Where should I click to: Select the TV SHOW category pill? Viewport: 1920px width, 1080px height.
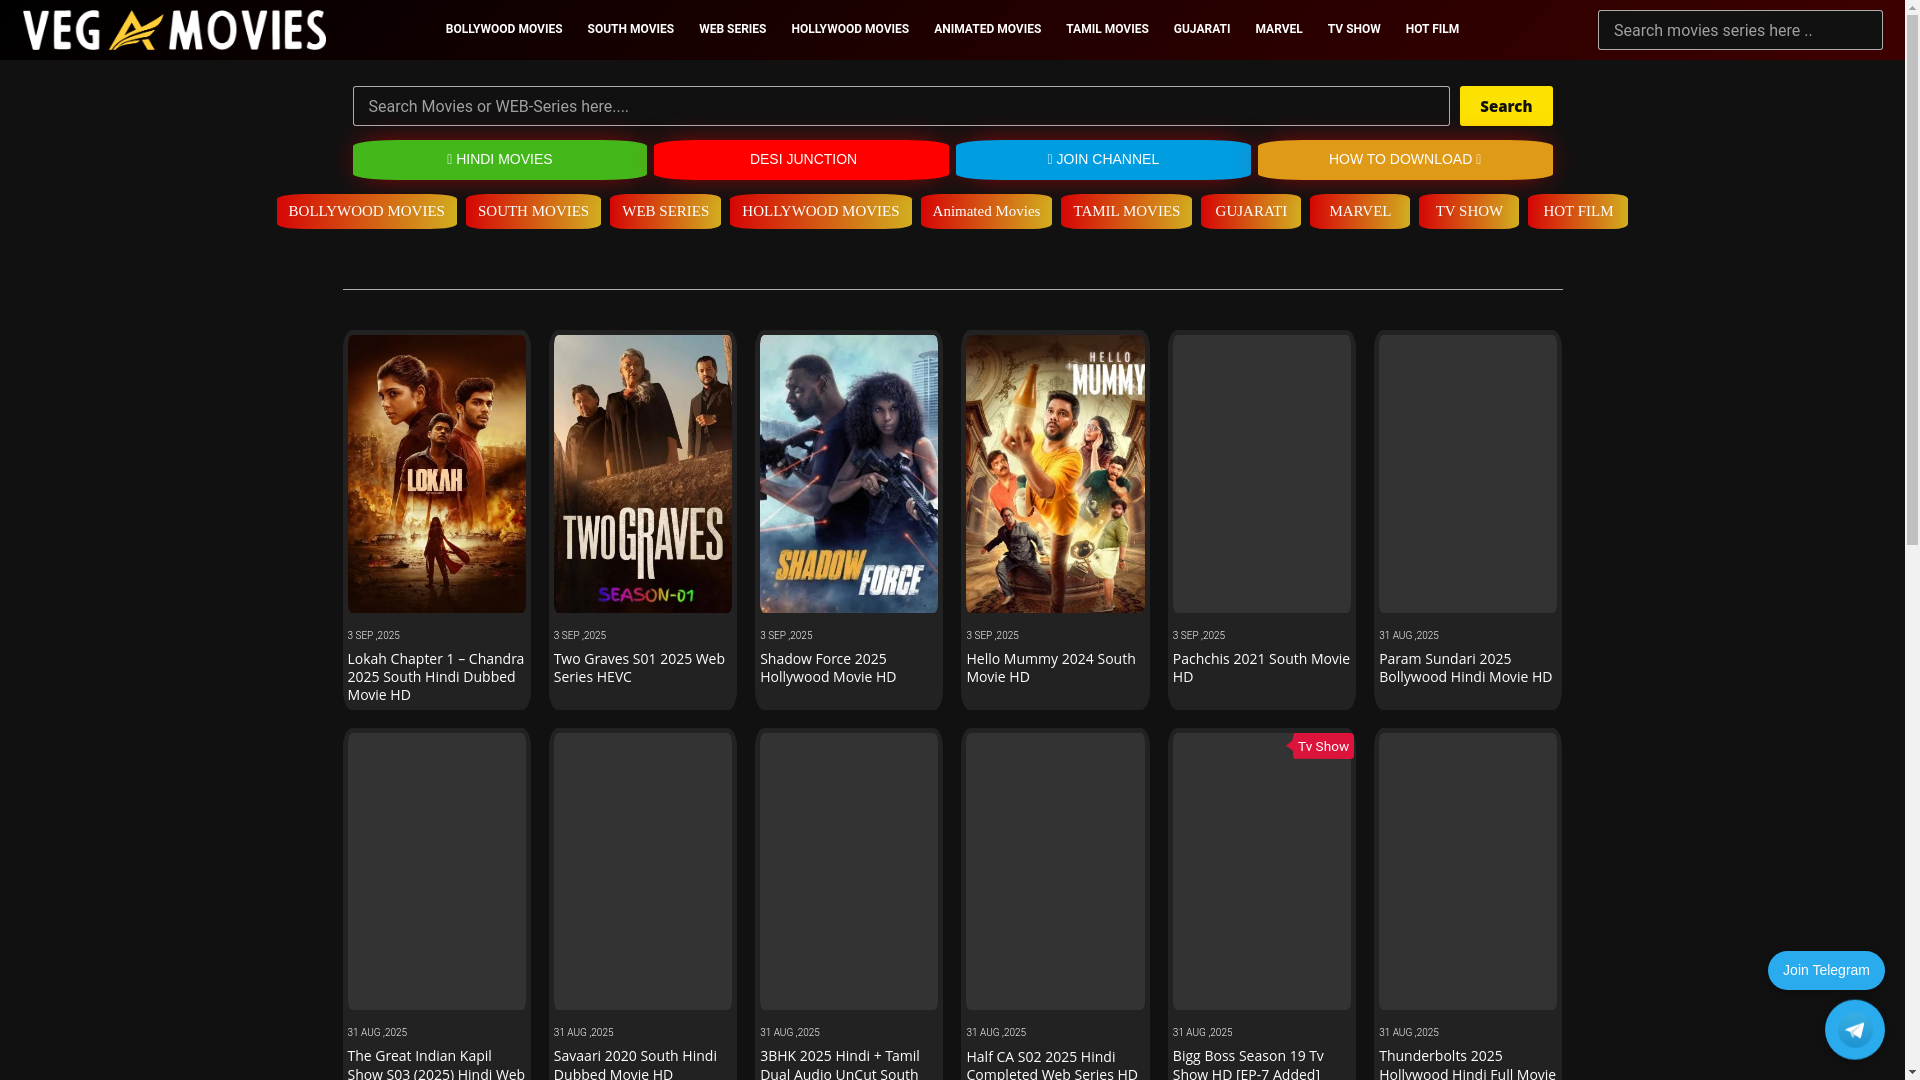pyautogui.click(x=1469, y=211)
